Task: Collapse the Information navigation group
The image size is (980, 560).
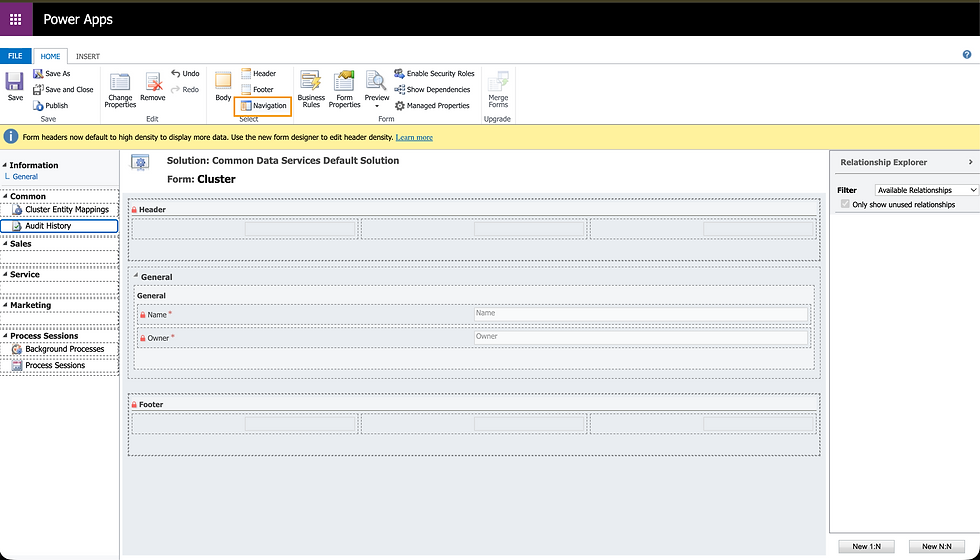Action: click(4, 165)
